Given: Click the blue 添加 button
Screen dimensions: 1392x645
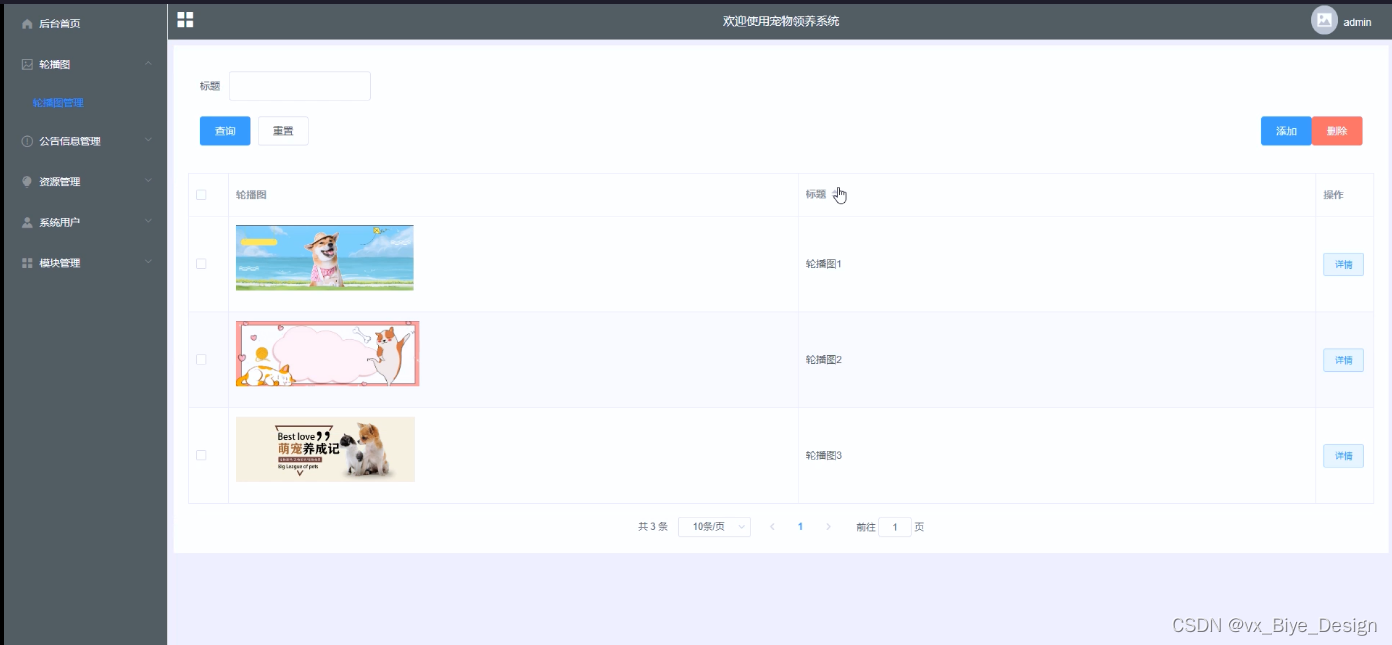Looking at the screenshot, I should pos(1286,131).
